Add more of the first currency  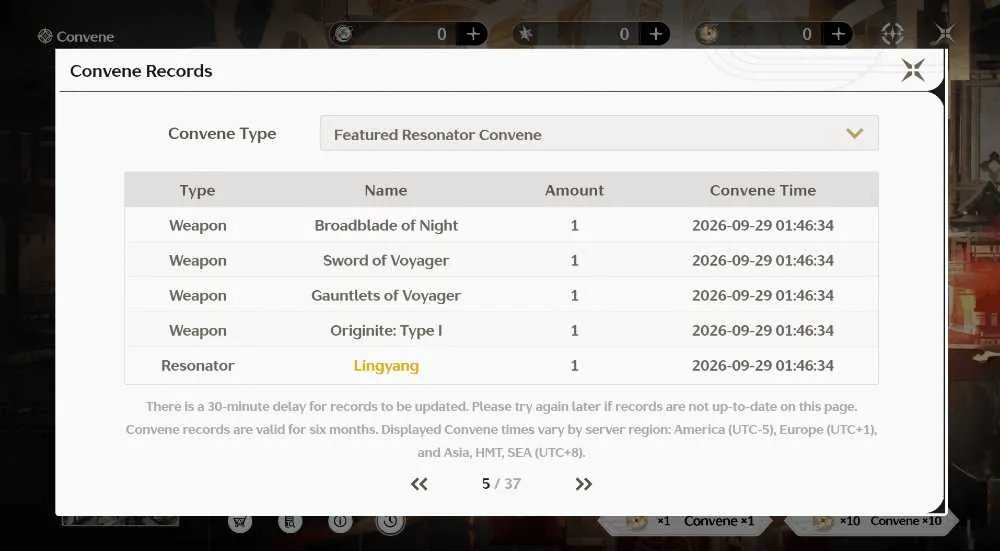473,34
